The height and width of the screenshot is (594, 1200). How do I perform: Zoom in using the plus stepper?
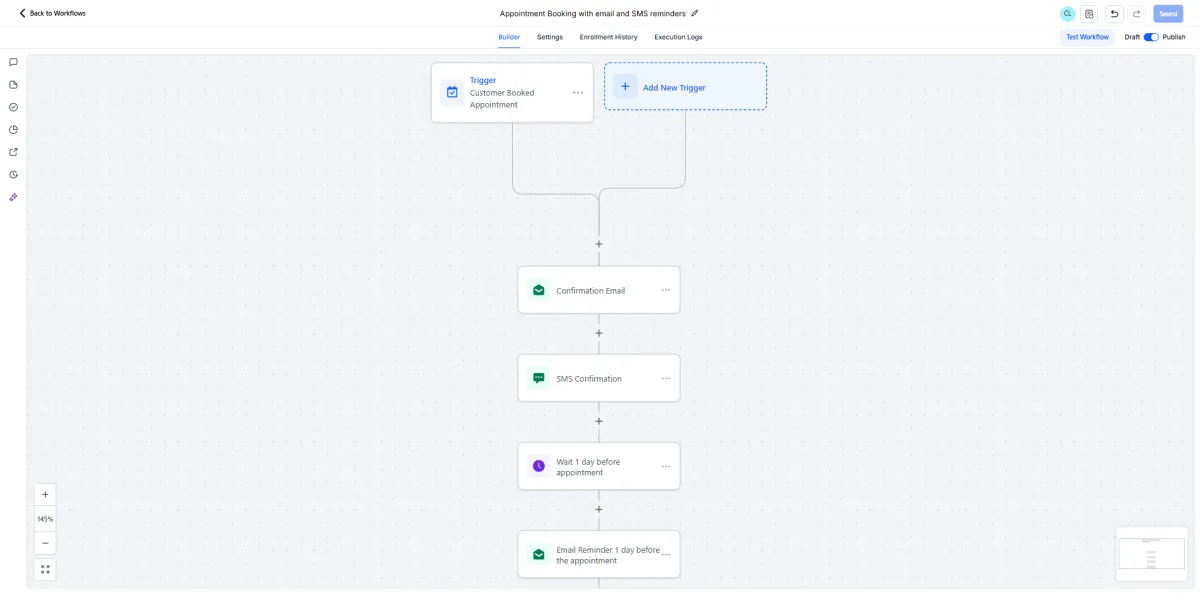click(x=45, y=494)
